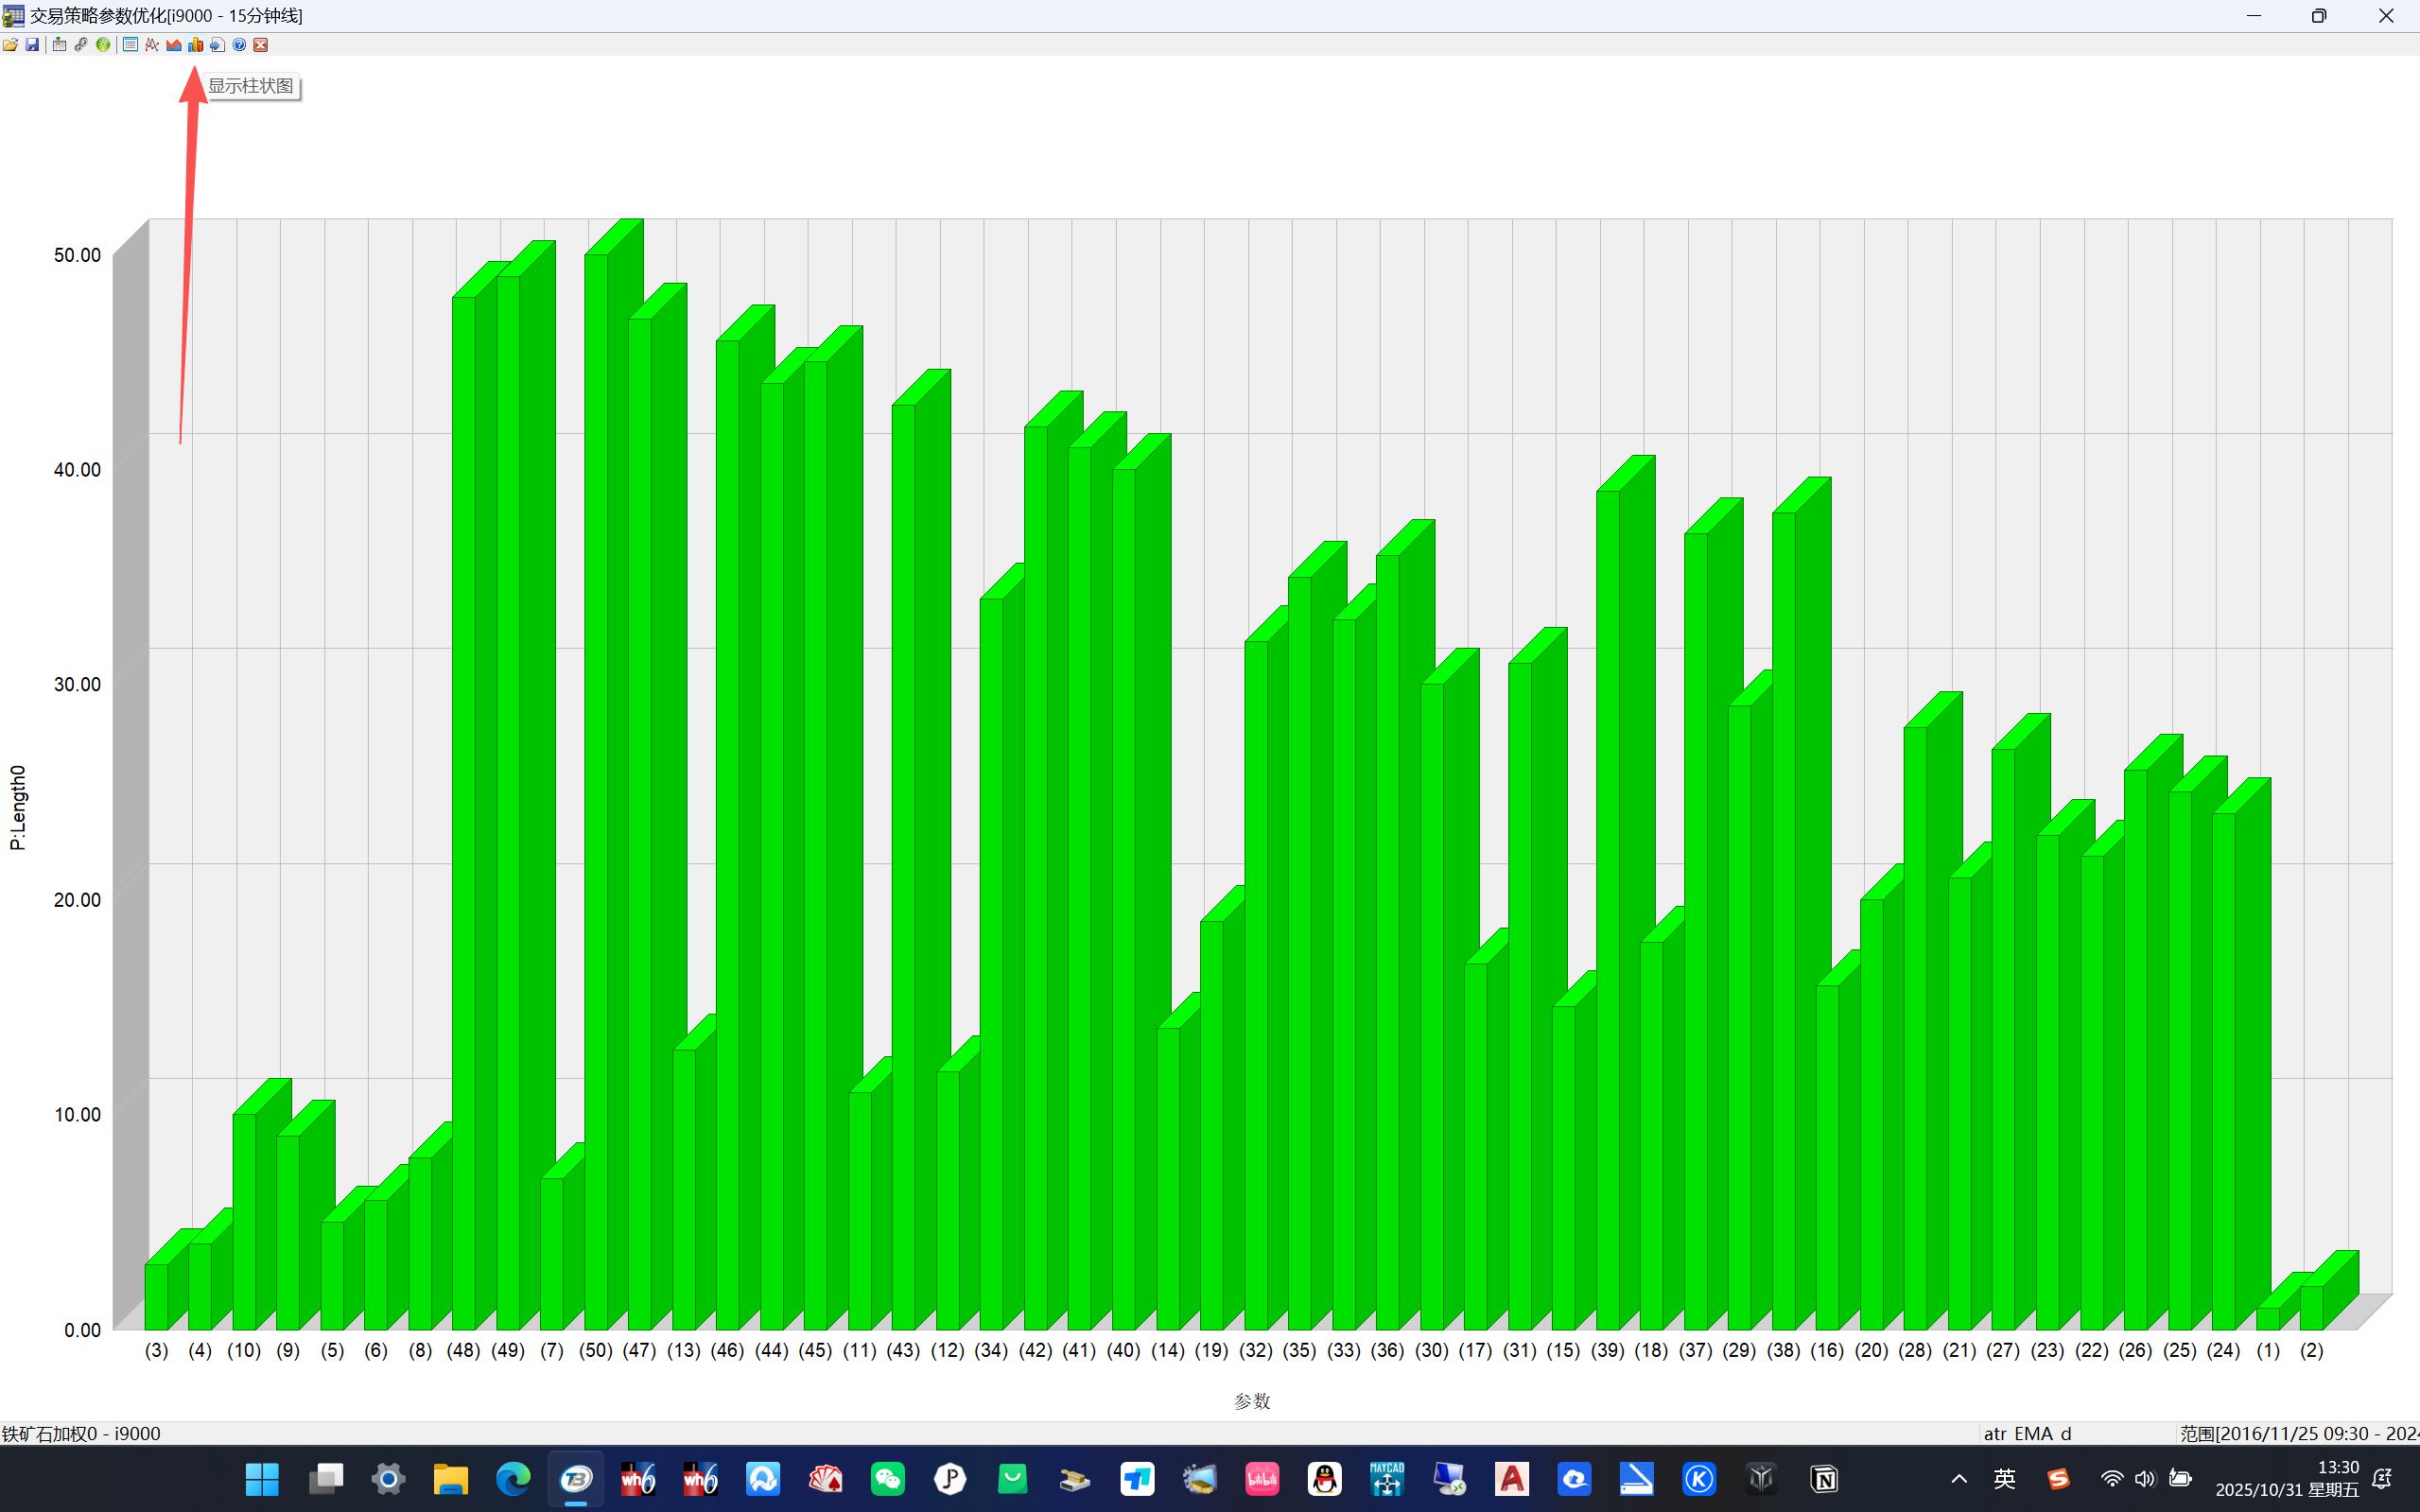Save results with the floppy disk icon
This screenshot has height=1512, width=2420.
[32, 45]
